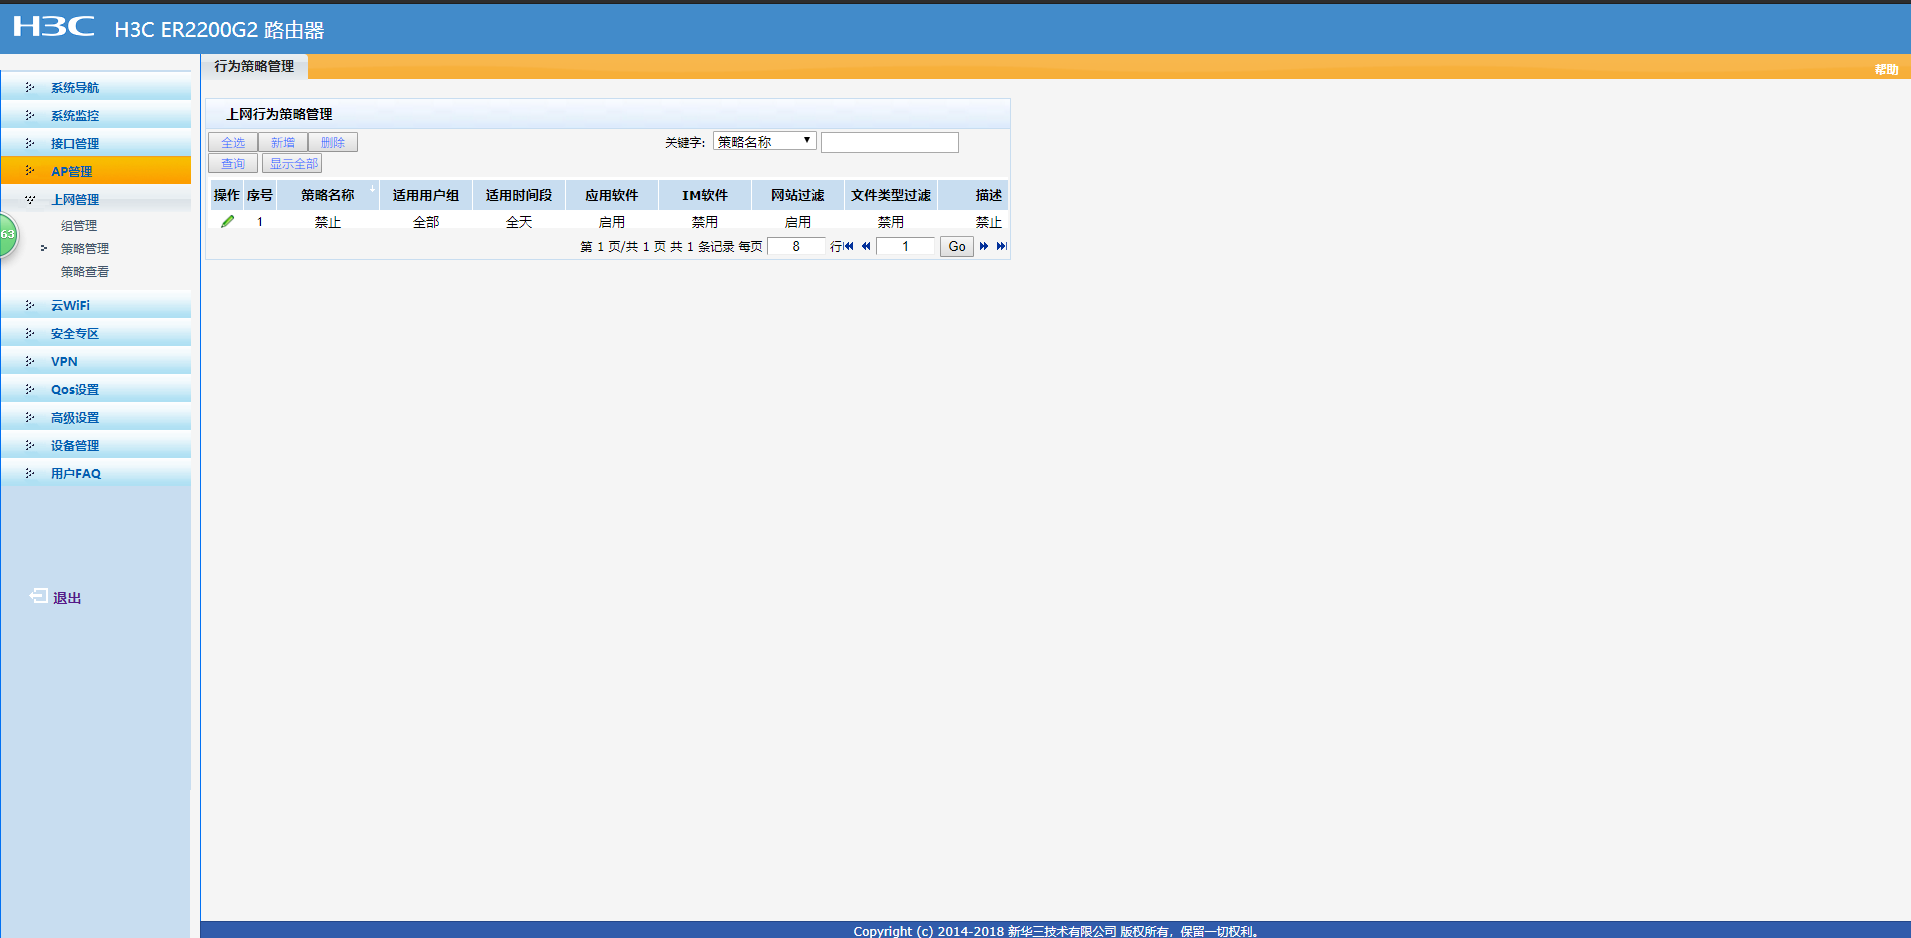Click the green 63 badge
Viewport: 1911px width, 938px height.
tap(7, 234)
